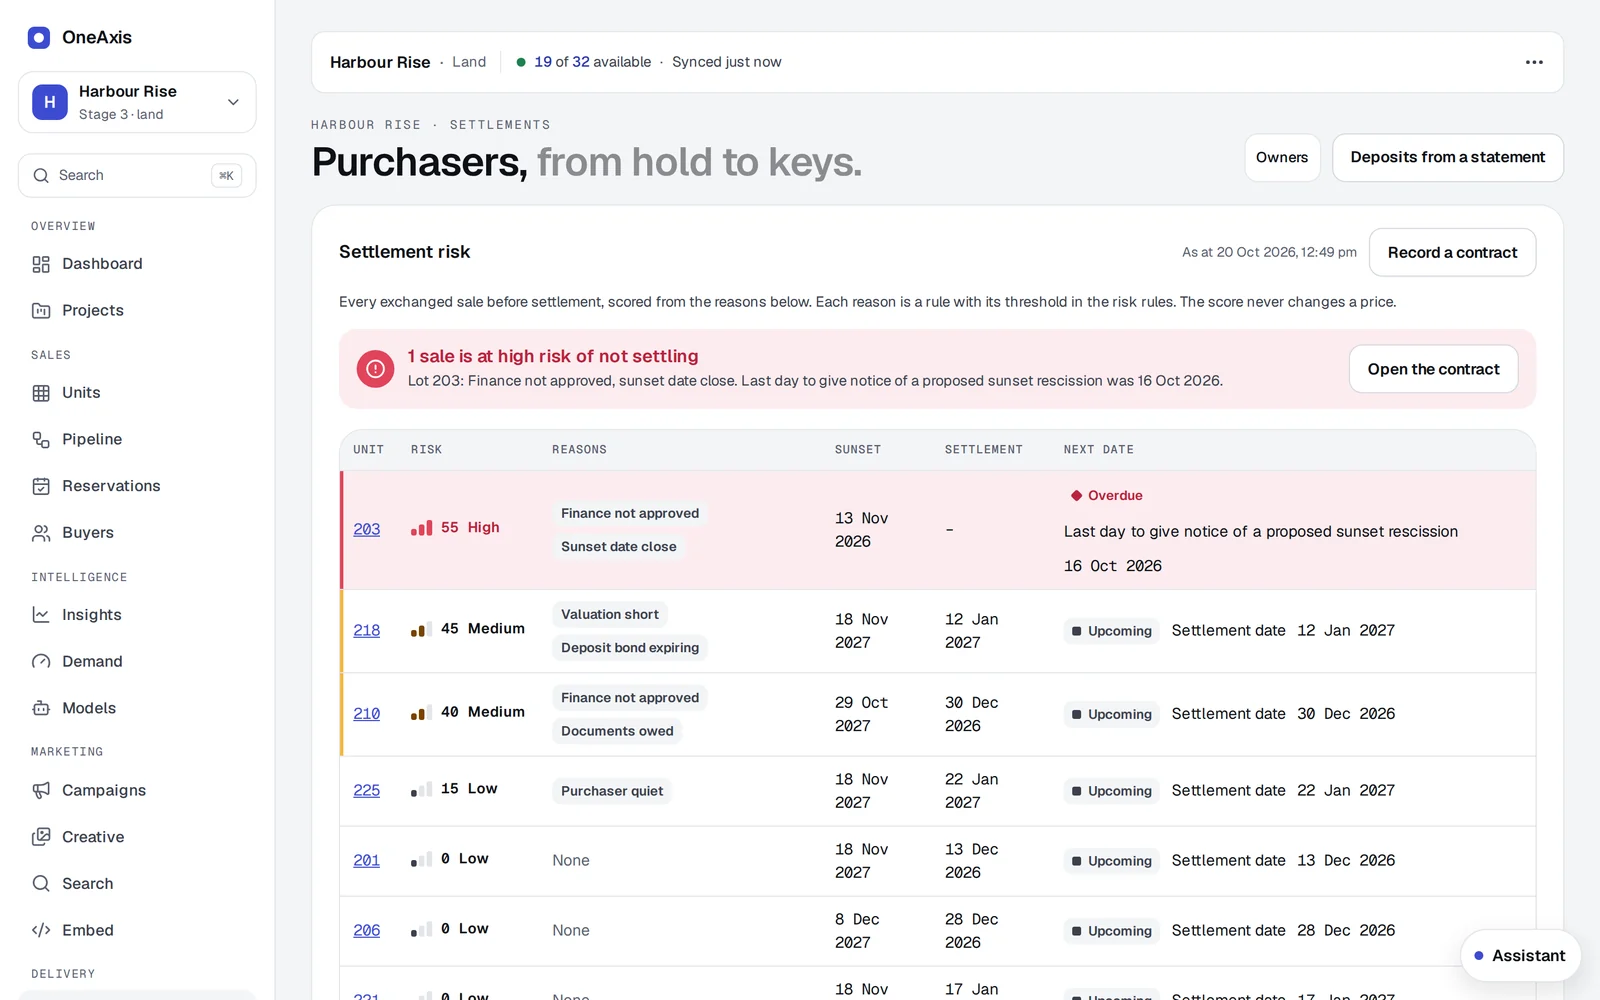The height and width of the screenshot is (1000, 1600).
Task: Go to Insights menu item
Action: pos(92,615)
